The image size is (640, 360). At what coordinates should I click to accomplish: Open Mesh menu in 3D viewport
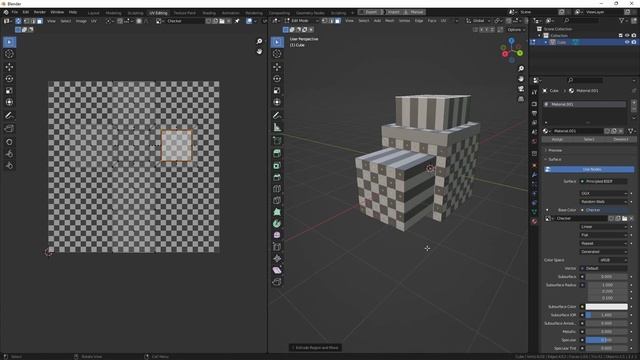tap(390, 21)
